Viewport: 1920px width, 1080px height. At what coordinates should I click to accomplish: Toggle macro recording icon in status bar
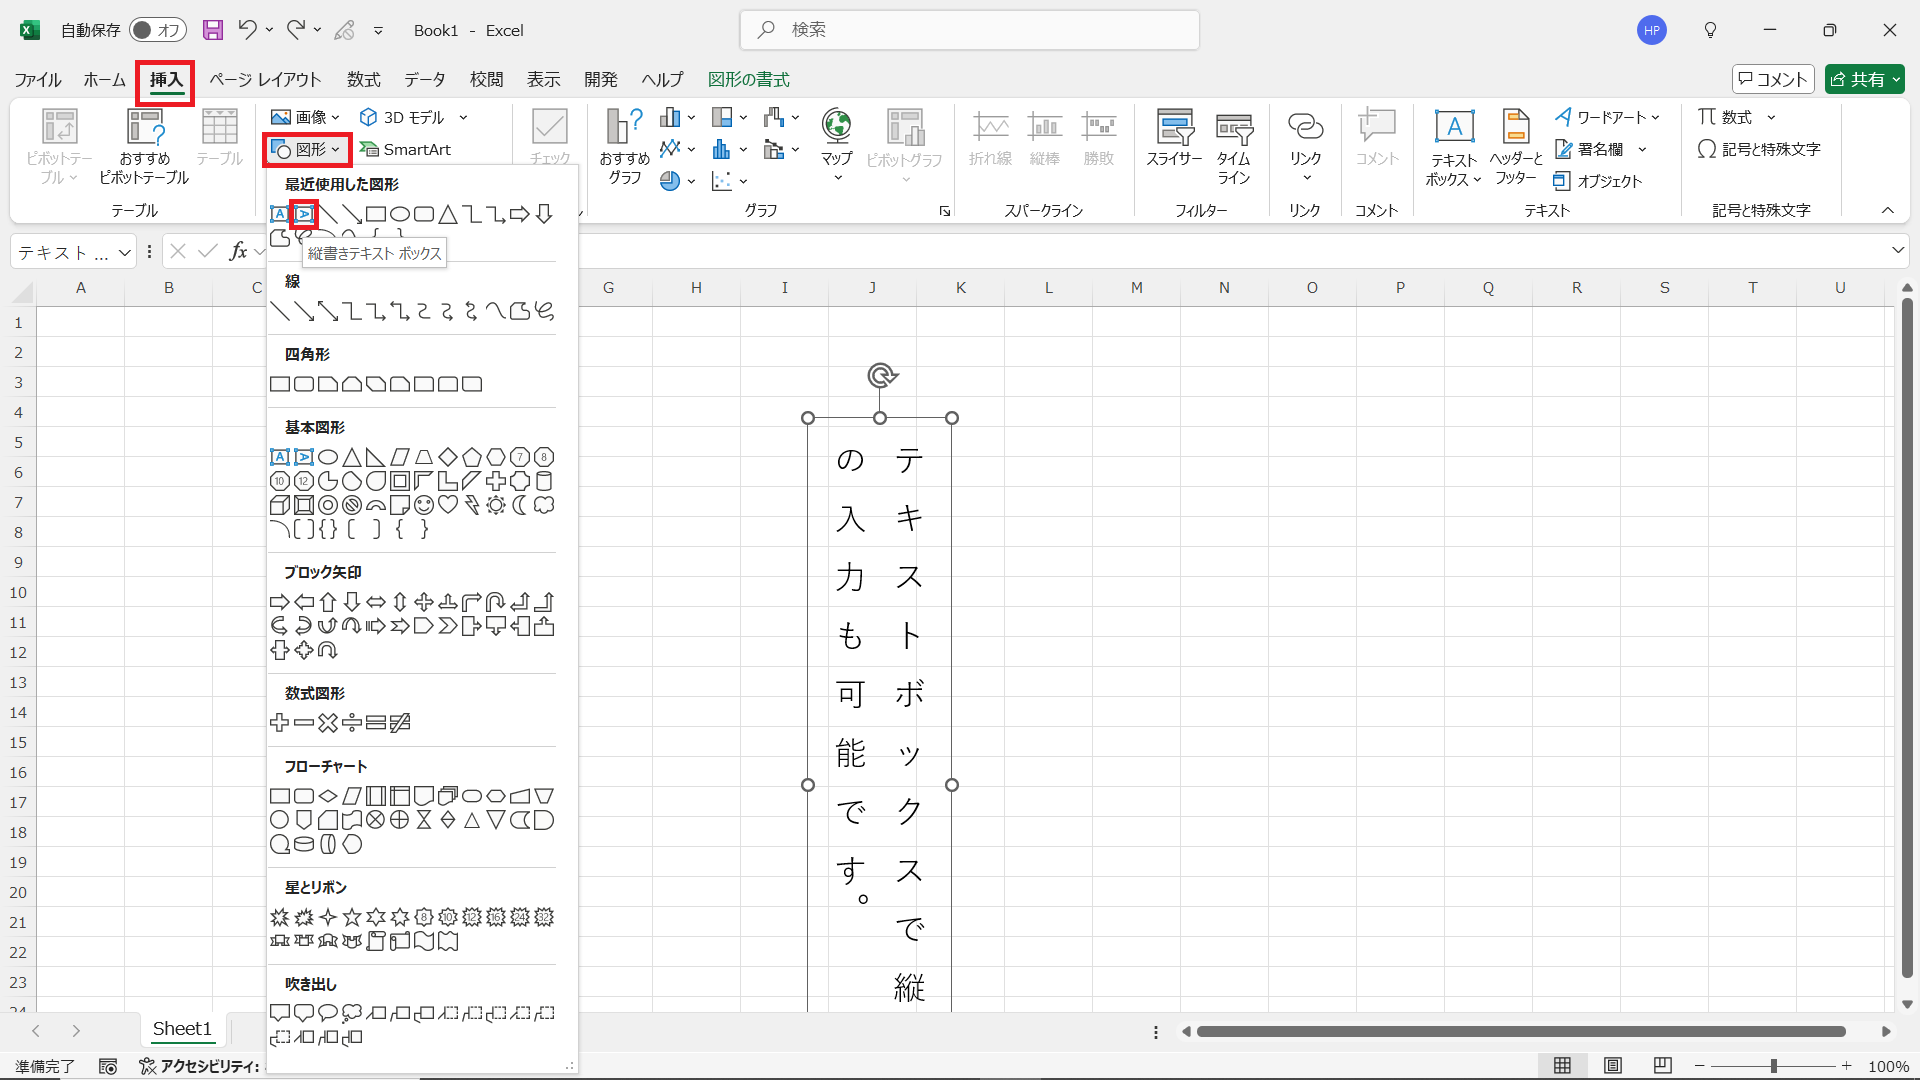coord(108,1066)
